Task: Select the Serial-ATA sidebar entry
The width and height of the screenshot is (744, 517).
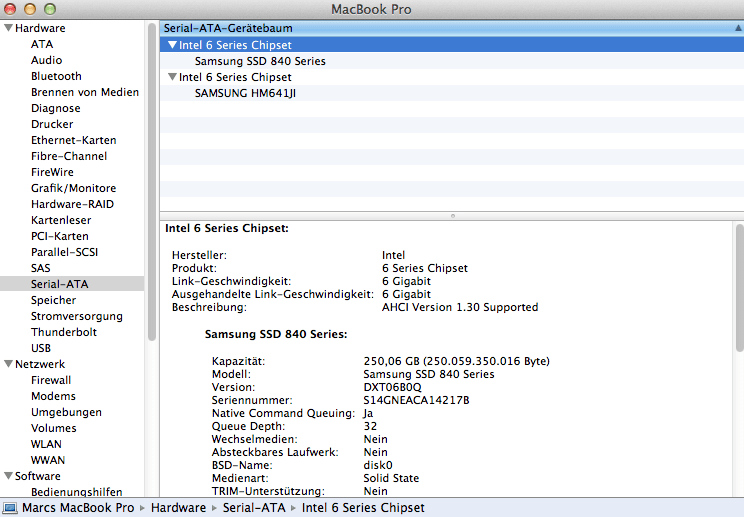Action: click(72, 284)
